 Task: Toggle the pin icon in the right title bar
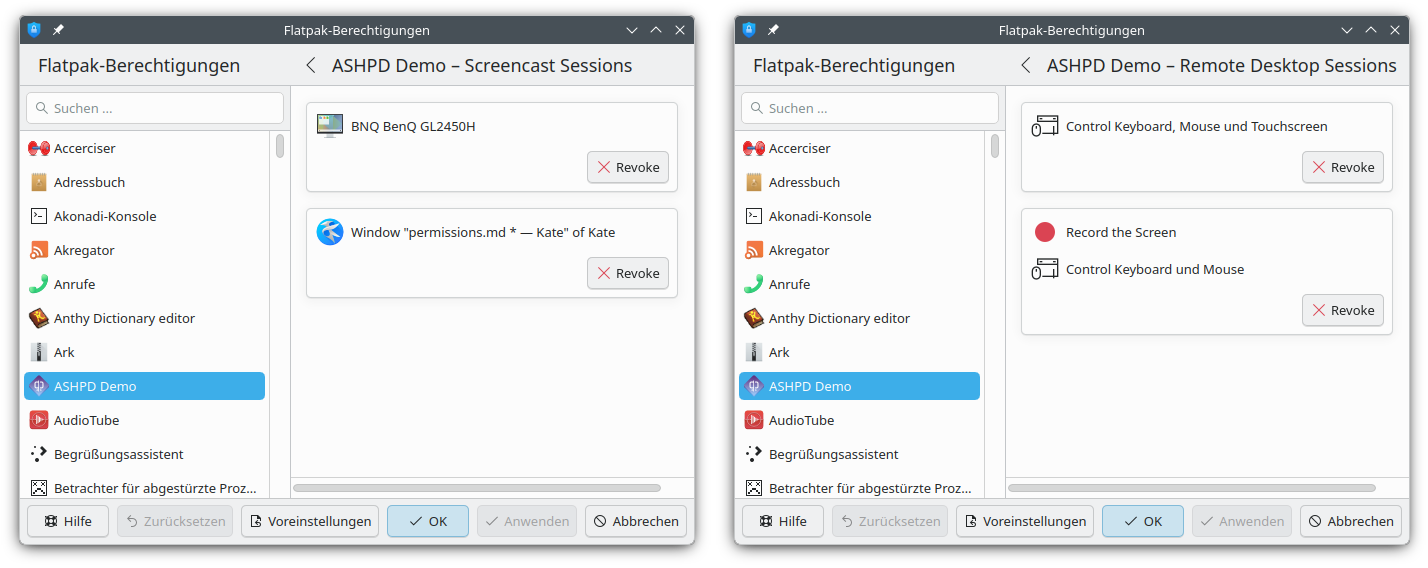773,30
